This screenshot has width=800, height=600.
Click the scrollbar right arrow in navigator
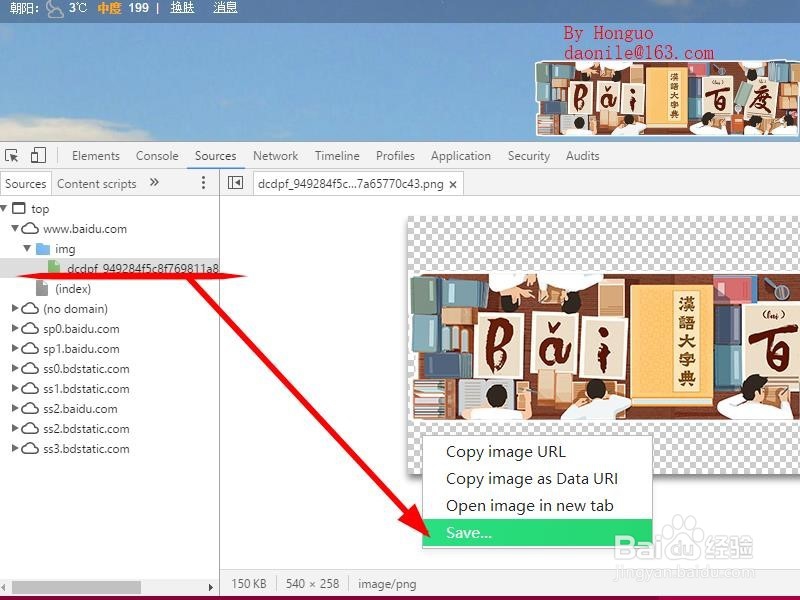211,587
